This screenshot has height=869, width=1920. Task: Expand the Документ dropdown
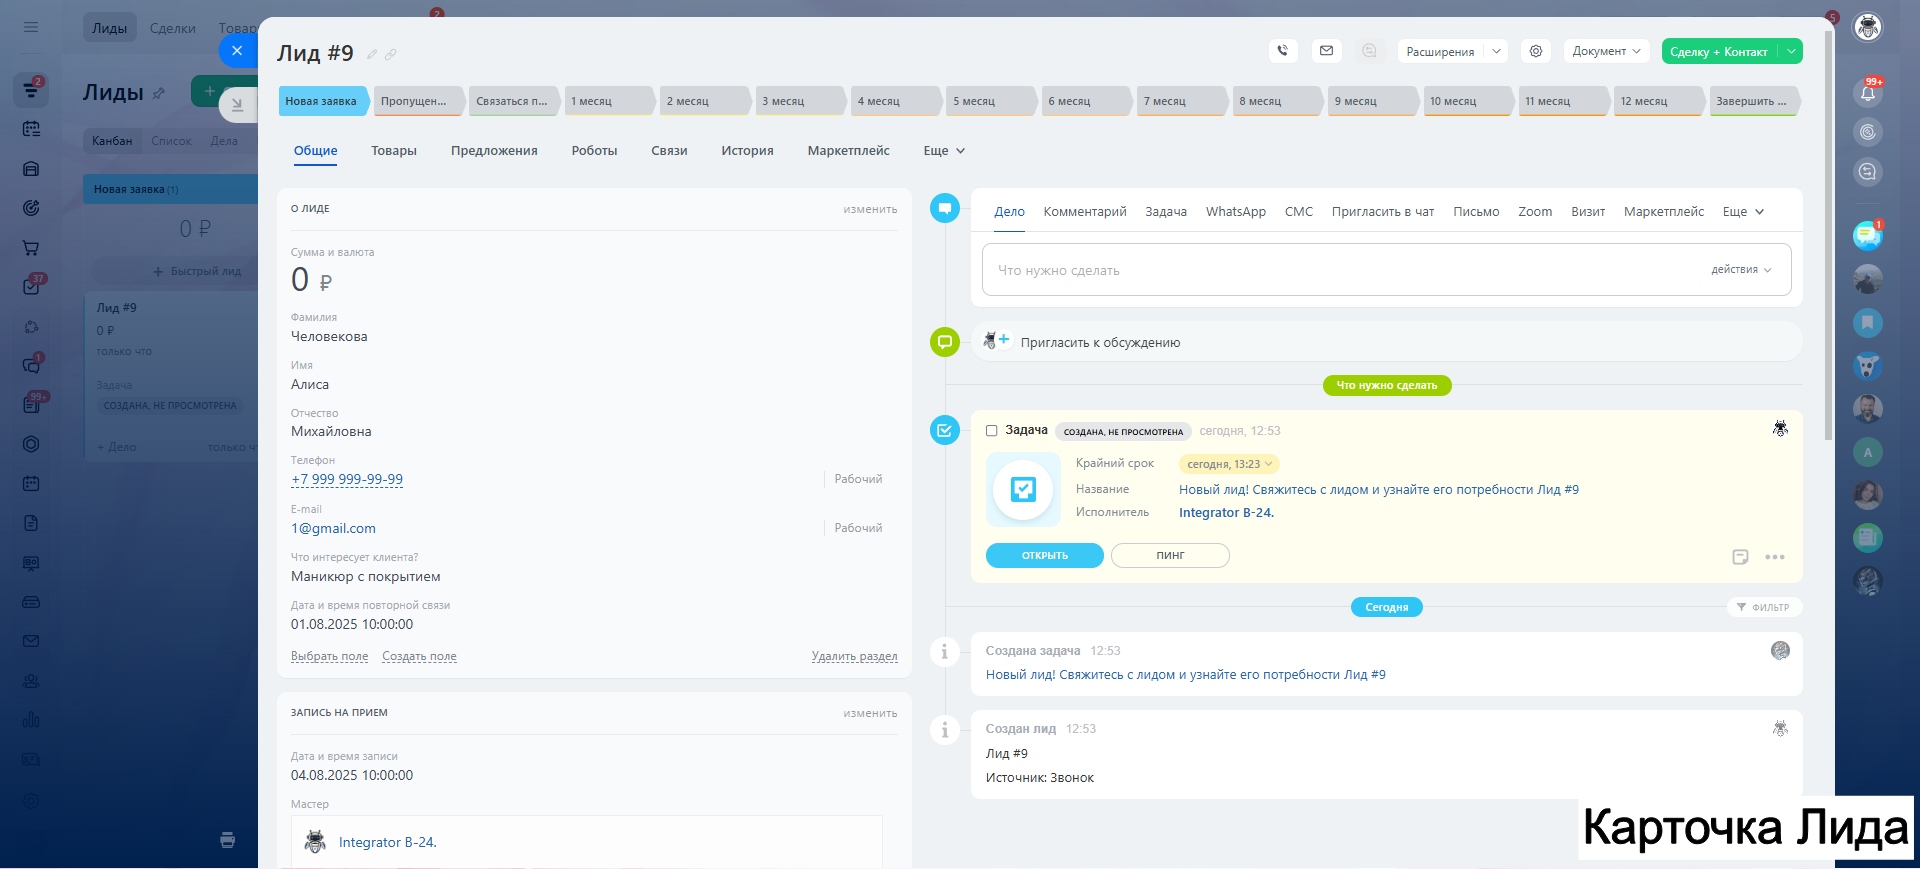click(1606, 51)
